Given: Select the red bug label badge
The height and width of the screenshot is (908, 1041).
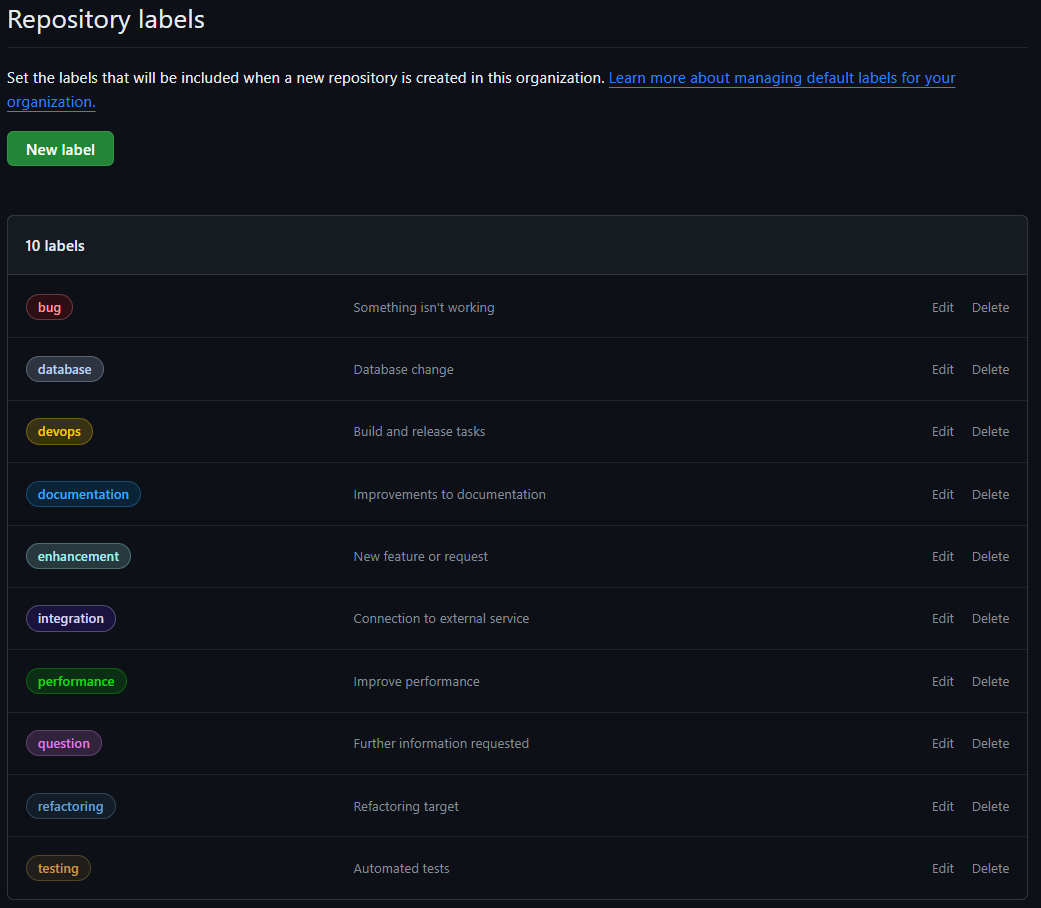Looking at the screenshot, I should 49,307.
